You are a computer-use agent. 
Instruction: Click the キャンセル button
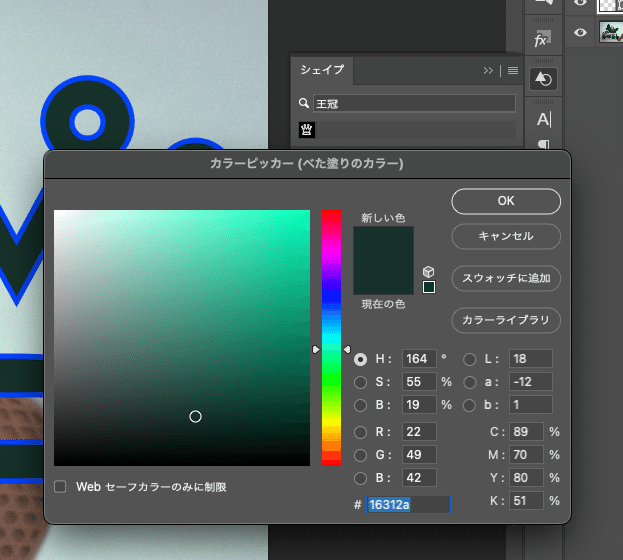click(506, 236)
